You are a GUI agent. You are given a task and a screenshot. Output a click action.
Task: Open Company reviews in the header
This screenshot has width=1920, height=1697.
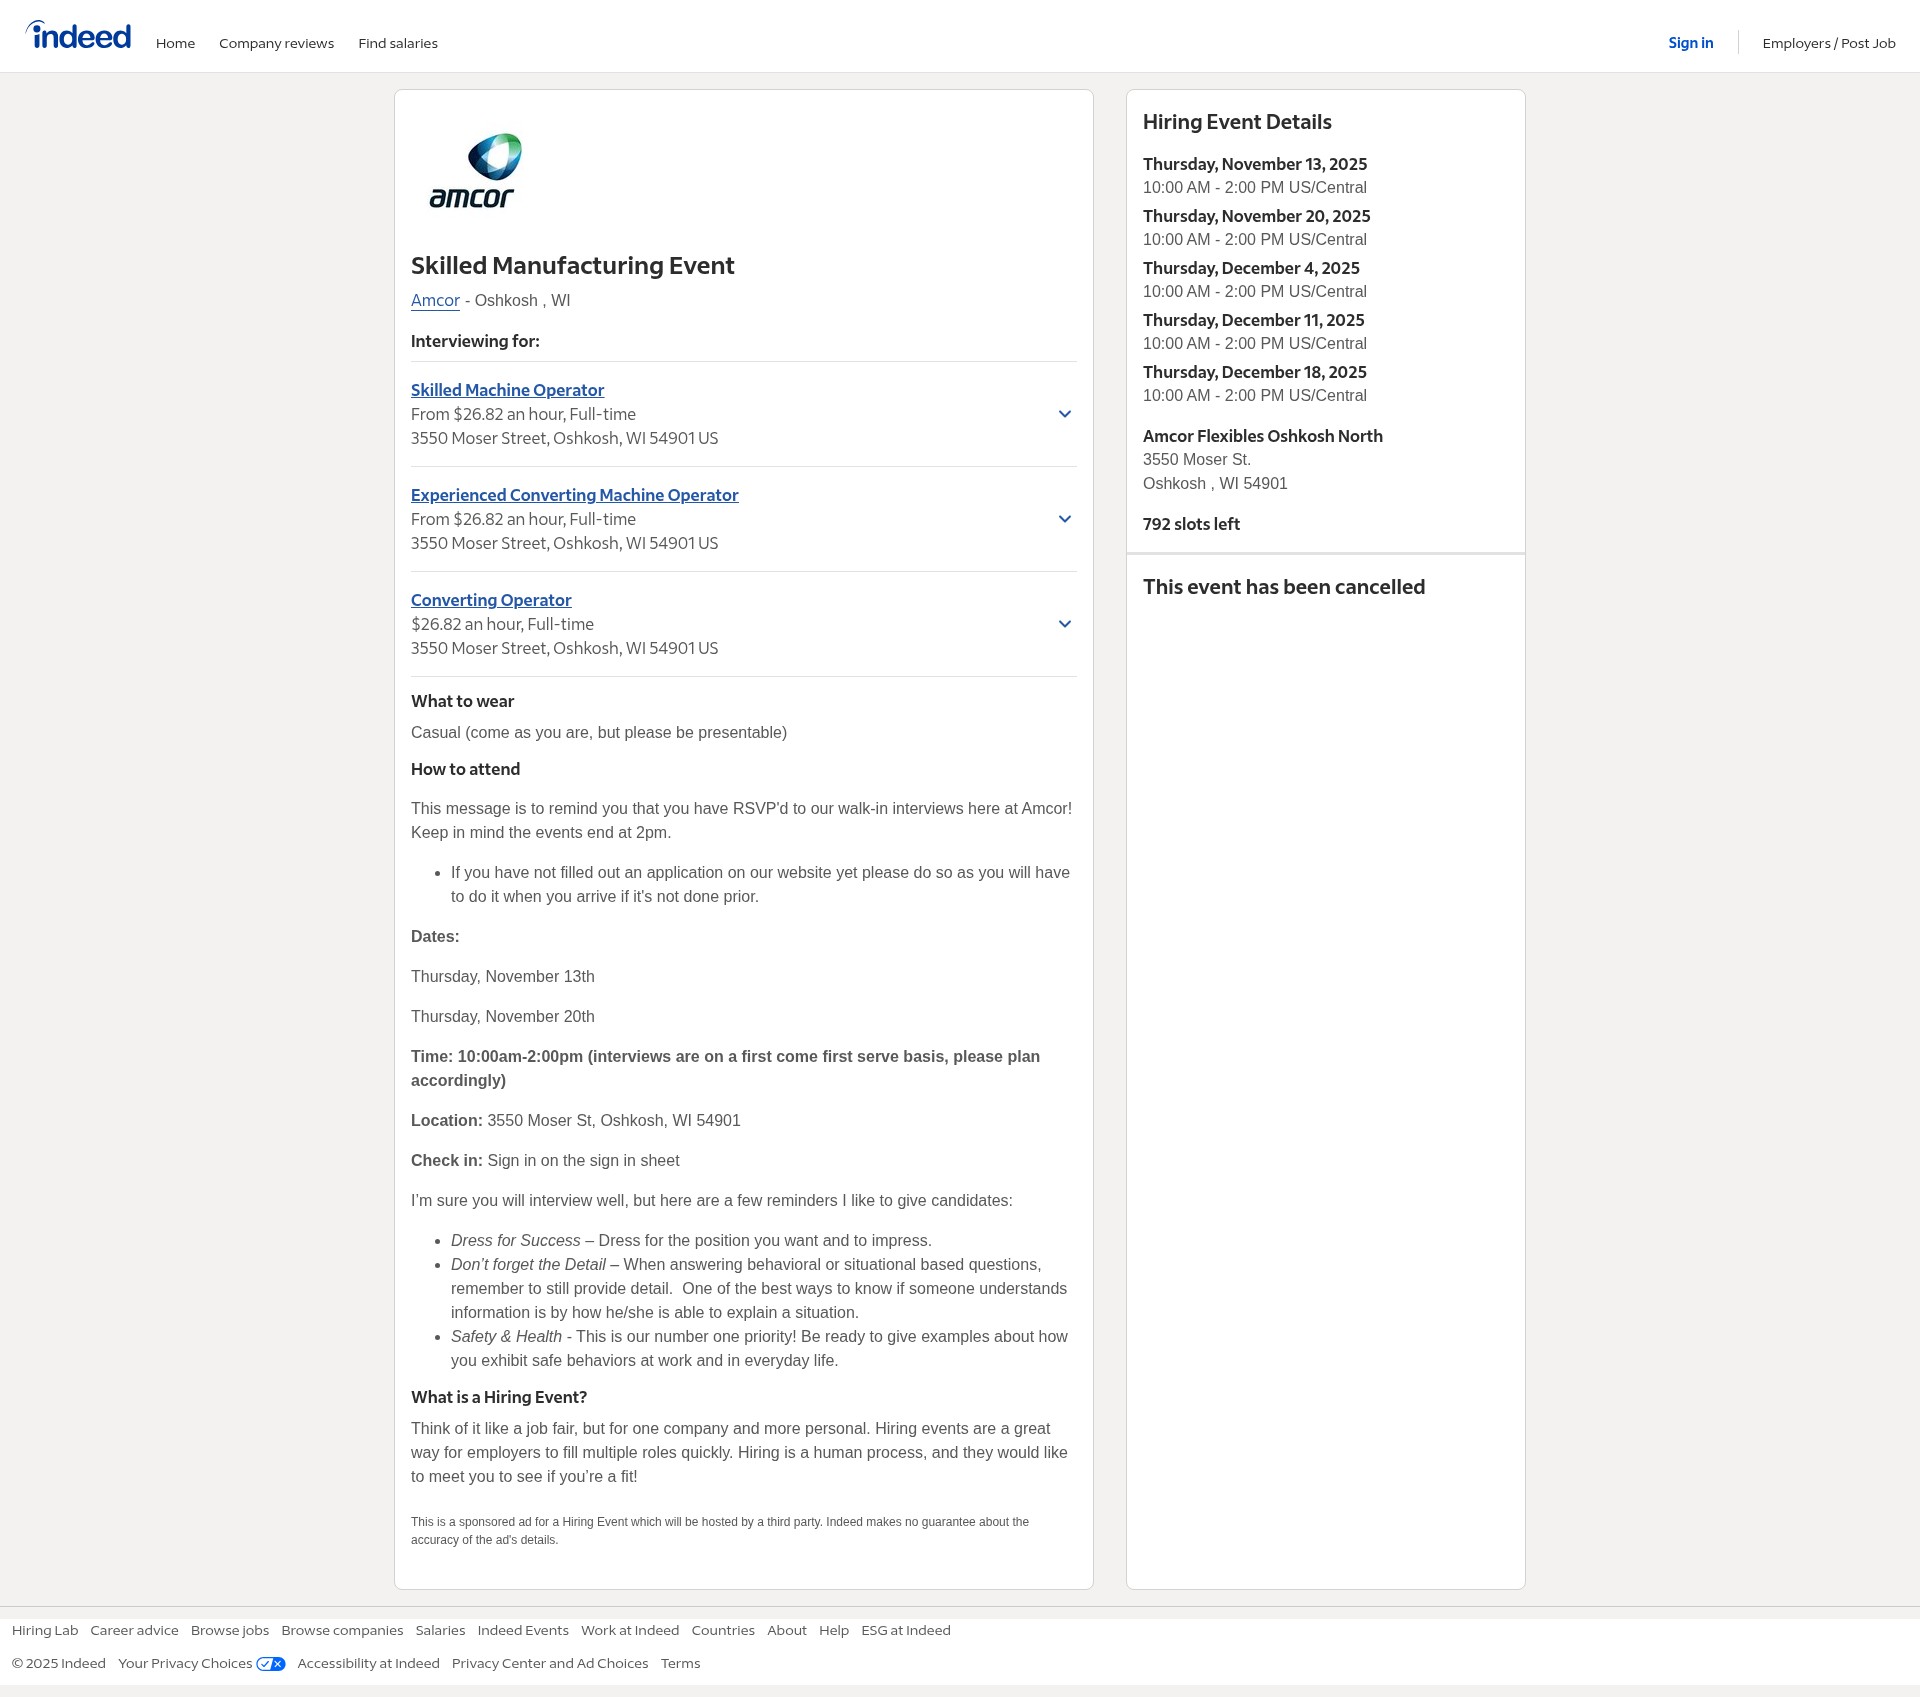[x=276, y=43]
